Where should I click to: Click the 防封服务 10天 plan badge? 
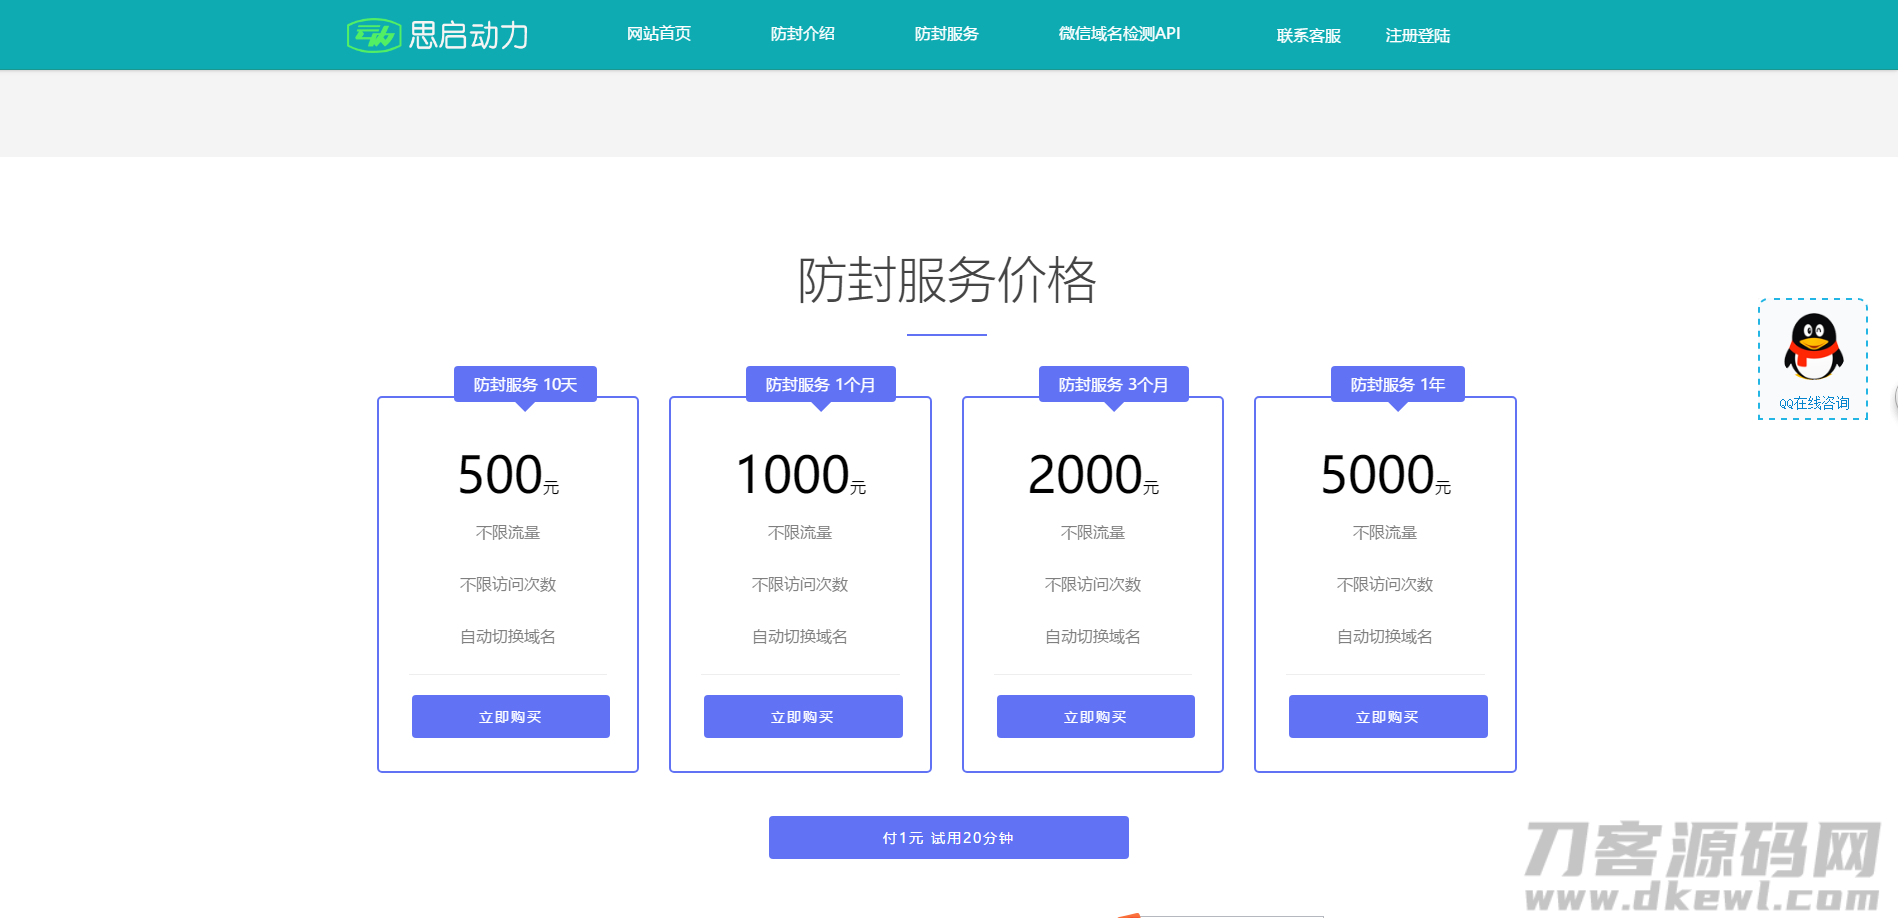pyautogui.click(x=525, y=383)
